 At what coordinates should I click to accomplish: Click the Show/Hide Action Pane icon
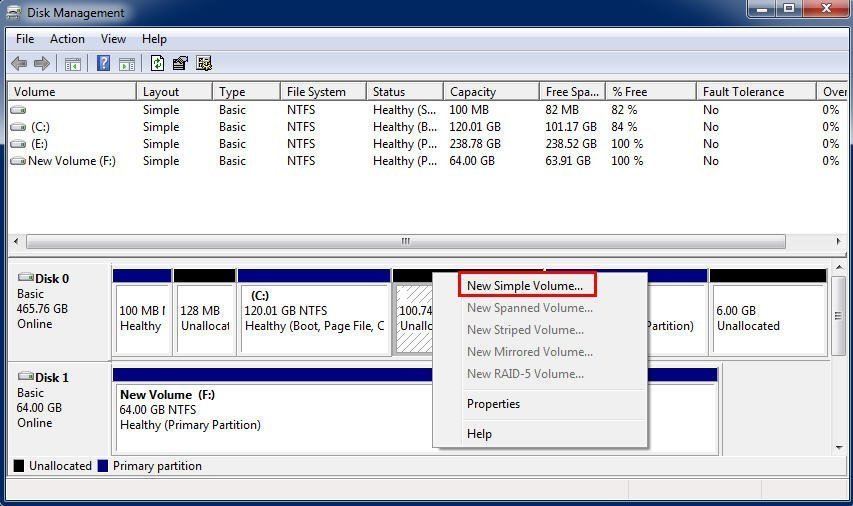(127, 64)
